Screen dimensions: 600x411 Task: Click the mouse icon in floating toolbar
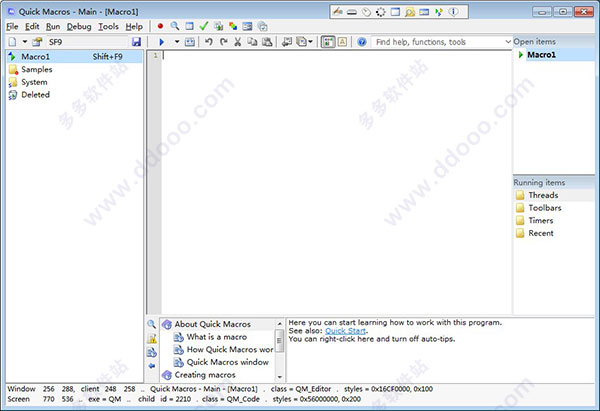[366, 12]
